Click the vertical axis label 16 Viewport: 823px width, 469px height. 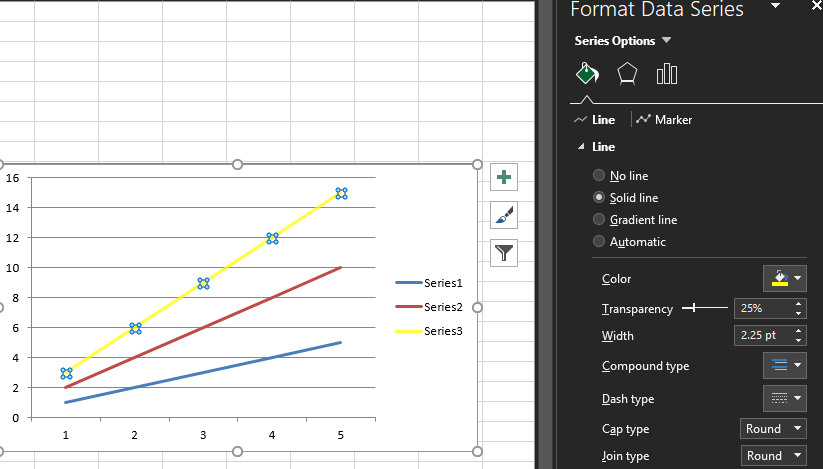13,178
